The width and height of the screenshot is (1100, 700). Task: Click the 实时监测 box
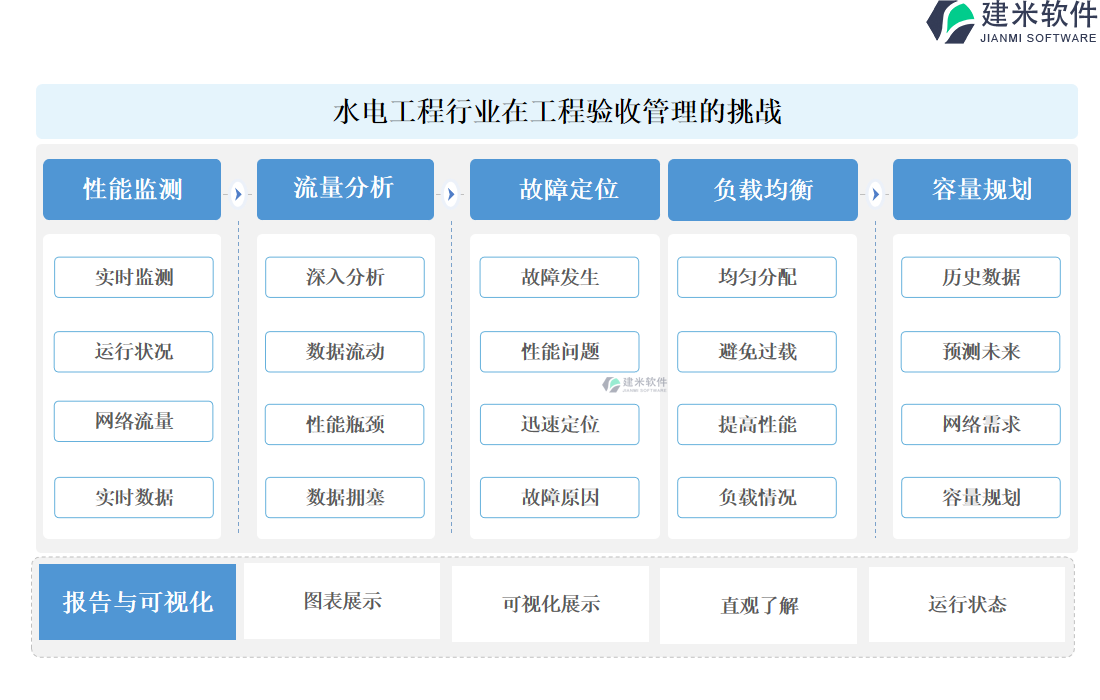point(134,277)
